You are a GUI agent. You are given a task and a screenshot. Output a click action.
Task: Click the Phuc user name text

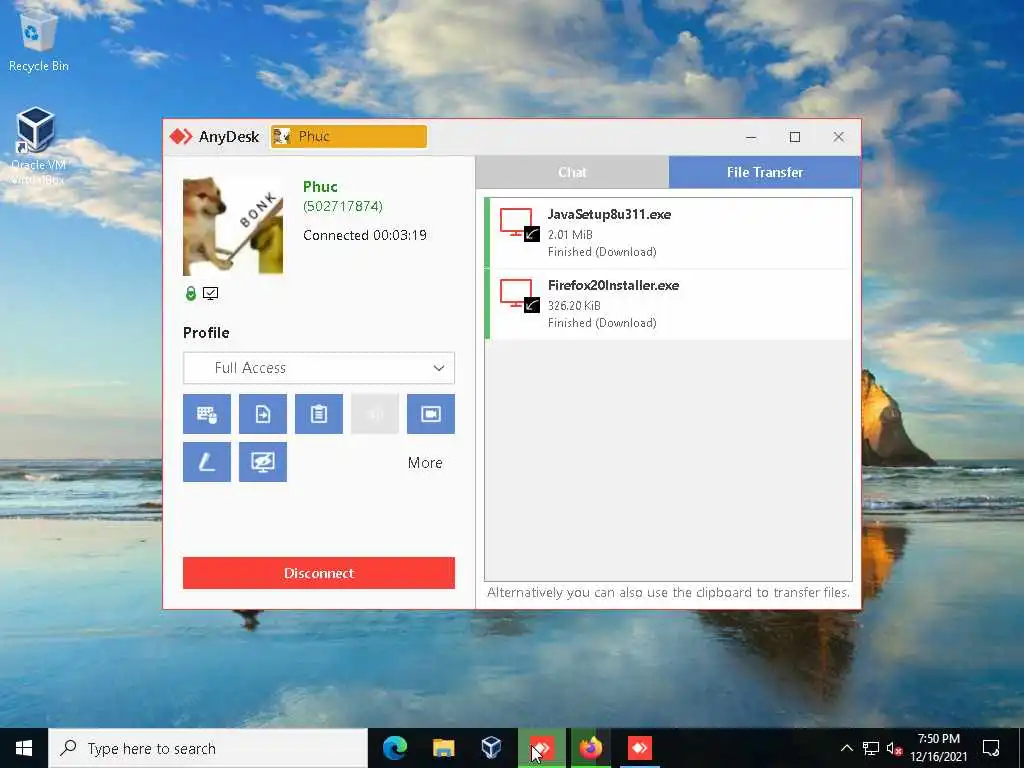[320, 187]
